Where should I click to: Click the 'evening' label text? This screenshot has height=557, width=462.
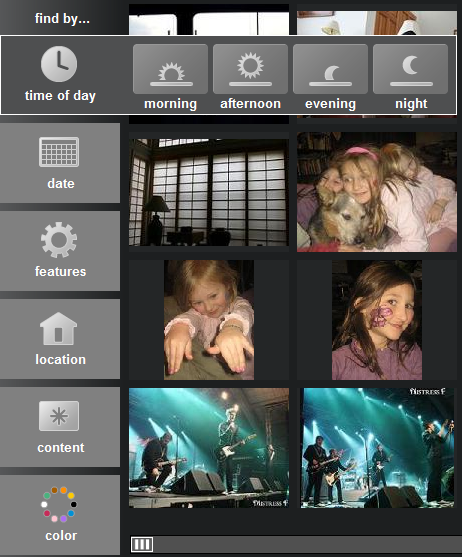click(330, 104)
